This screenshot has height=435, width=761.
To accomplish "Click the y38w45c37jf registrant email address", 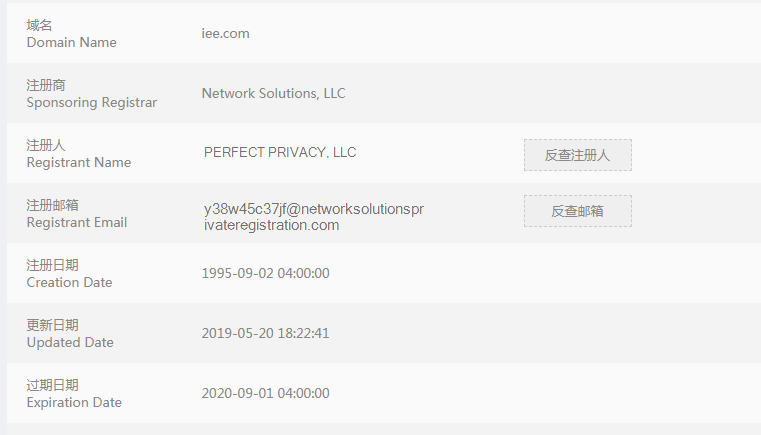I will (313, 217).
